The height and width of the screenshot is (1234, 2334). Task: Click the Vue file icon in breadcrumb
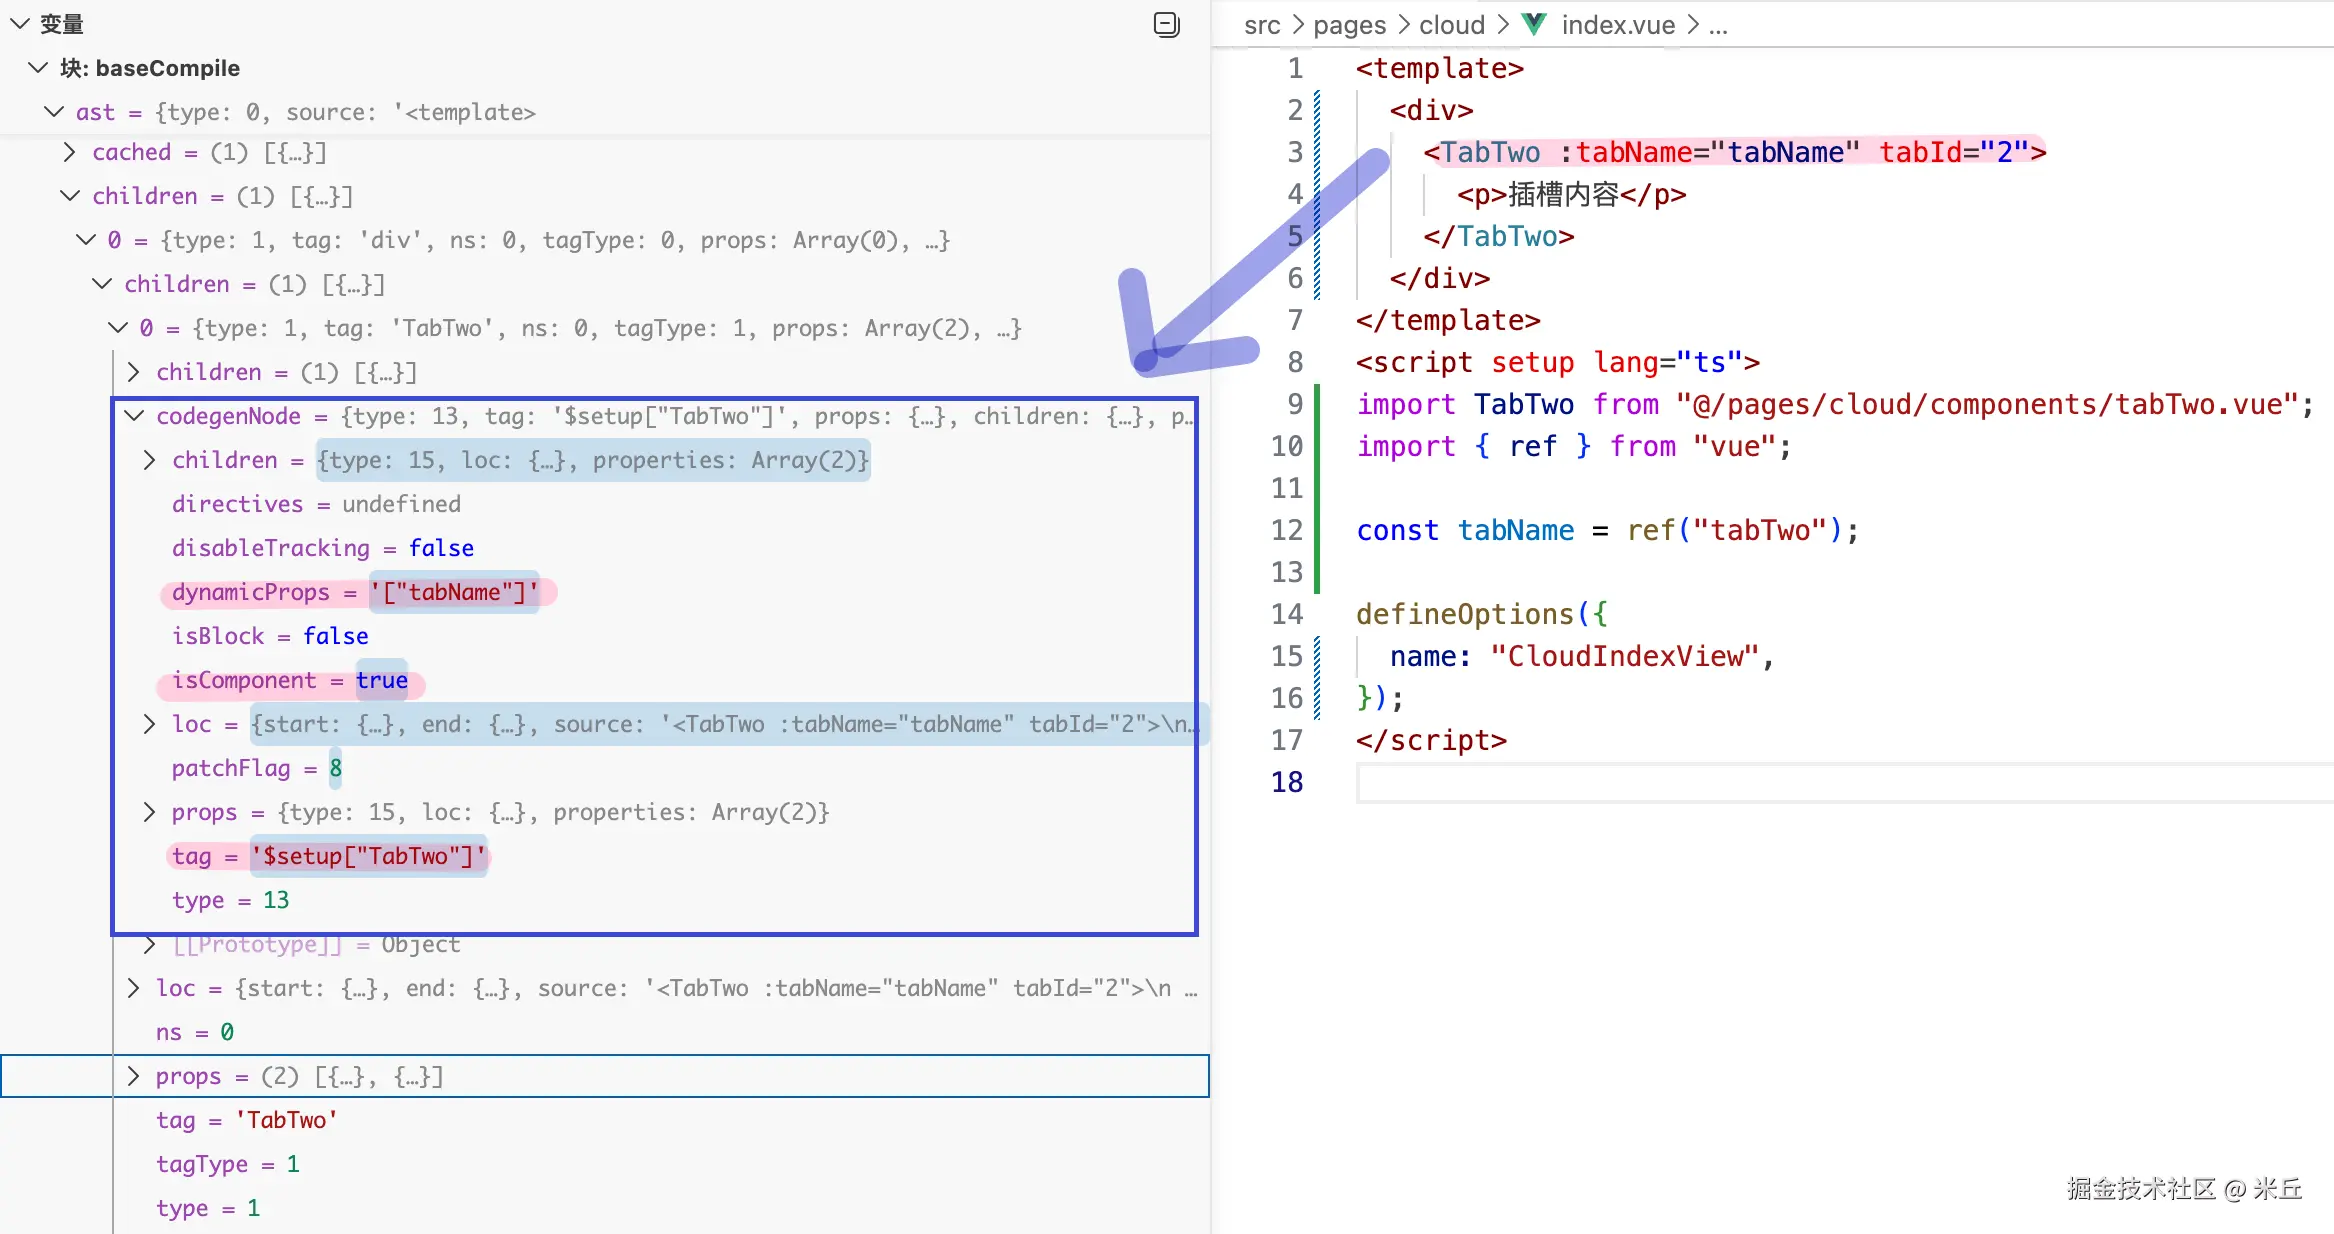[x=1534, y=24]
